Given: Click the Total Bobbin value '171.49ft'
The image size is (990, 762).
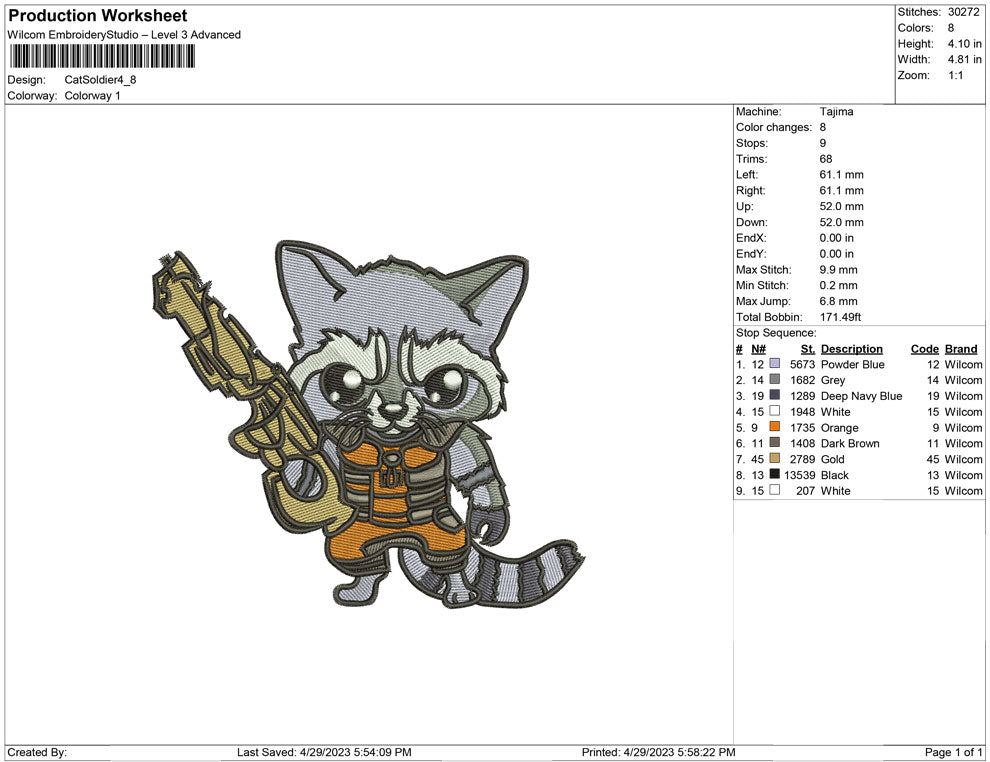Looking at the screenshot, I should 840,317.
